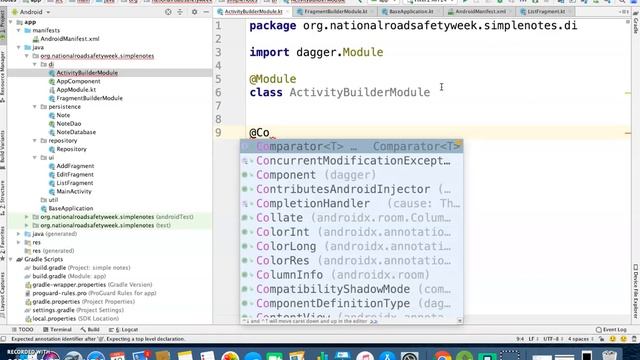Open the Build Variants side panel
Viewport: 640px width, 360px height.
coord(3,149)
